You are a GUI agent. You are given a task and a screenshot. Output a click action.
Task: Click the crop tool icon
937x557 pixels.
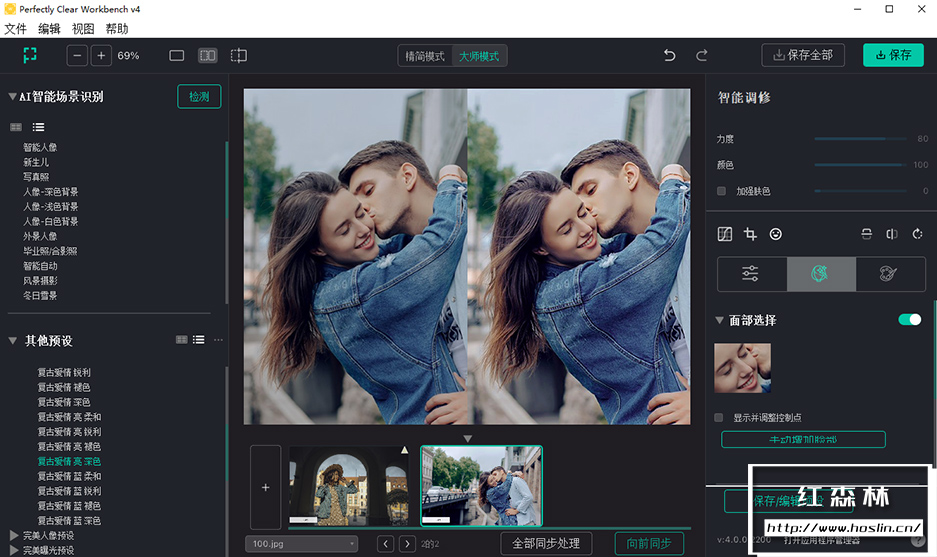pos(750,234)
